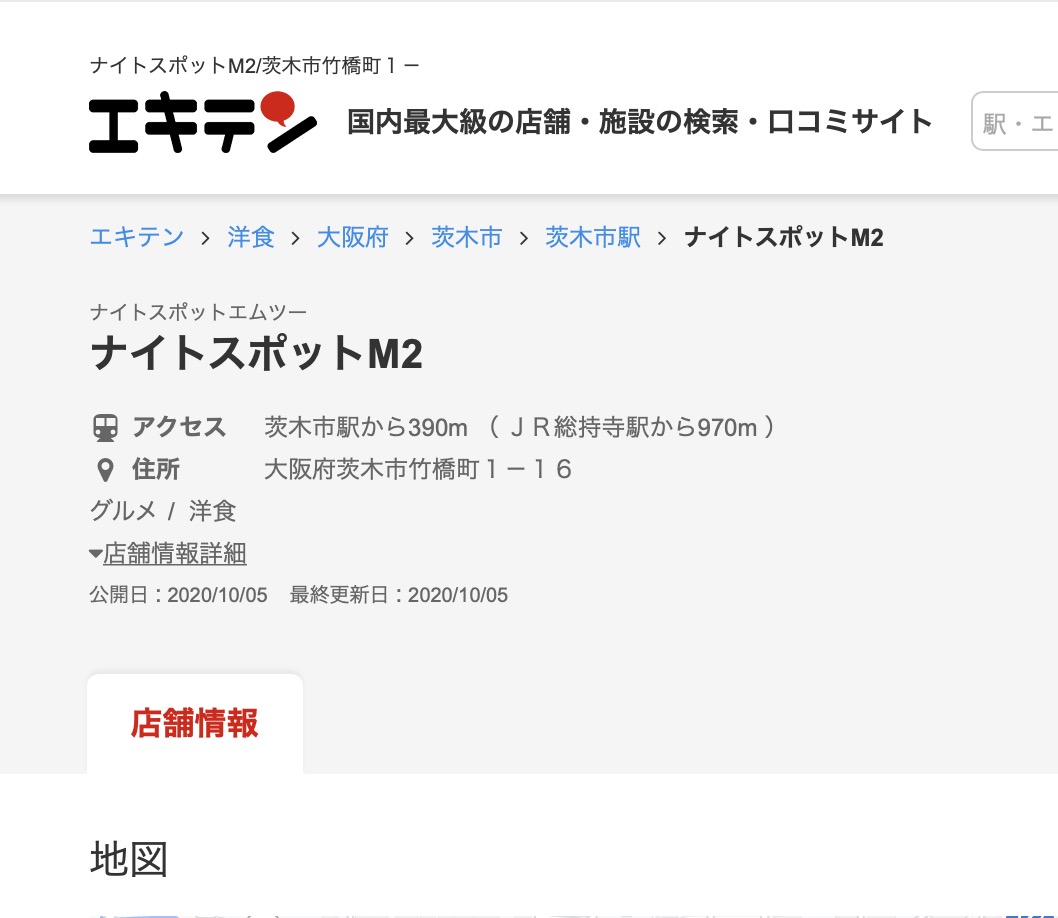Click the chevron after 茨木市駅 breadcrumb
The image size is (1058, 918).
[662, 238]
